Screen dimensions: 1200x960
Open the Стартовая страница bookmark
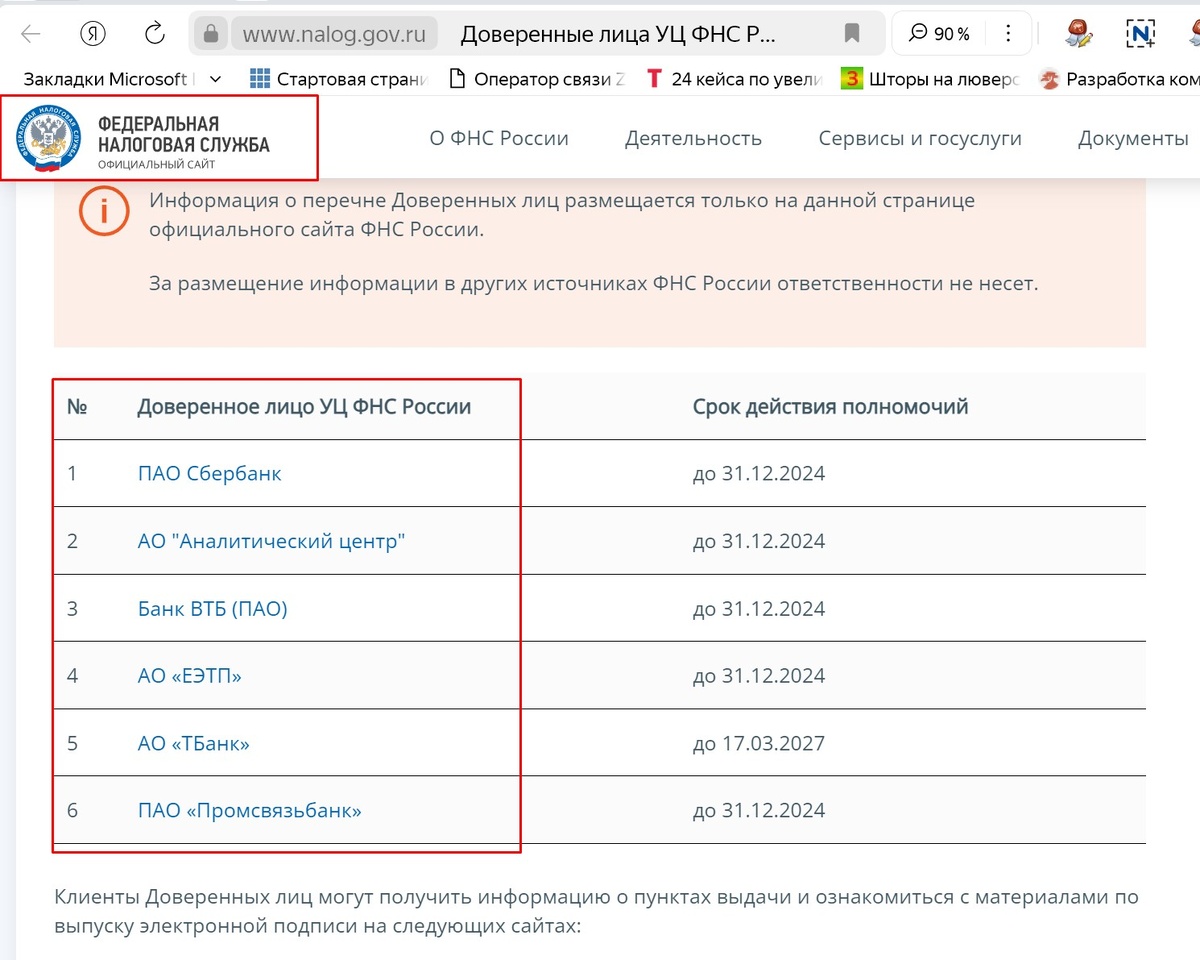tap(338, 79)
